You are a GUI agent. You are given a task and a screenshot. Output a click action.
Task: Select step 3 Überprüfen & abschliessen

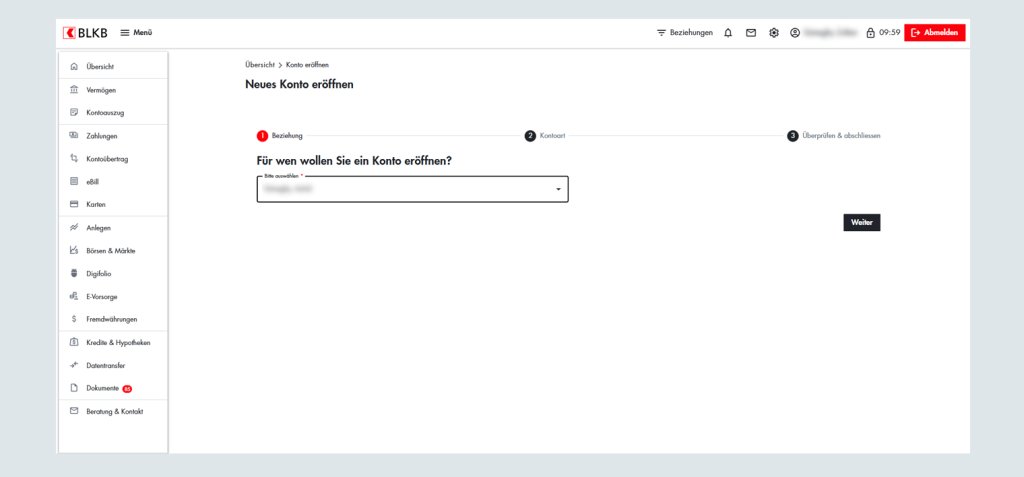tap(834, 136)
